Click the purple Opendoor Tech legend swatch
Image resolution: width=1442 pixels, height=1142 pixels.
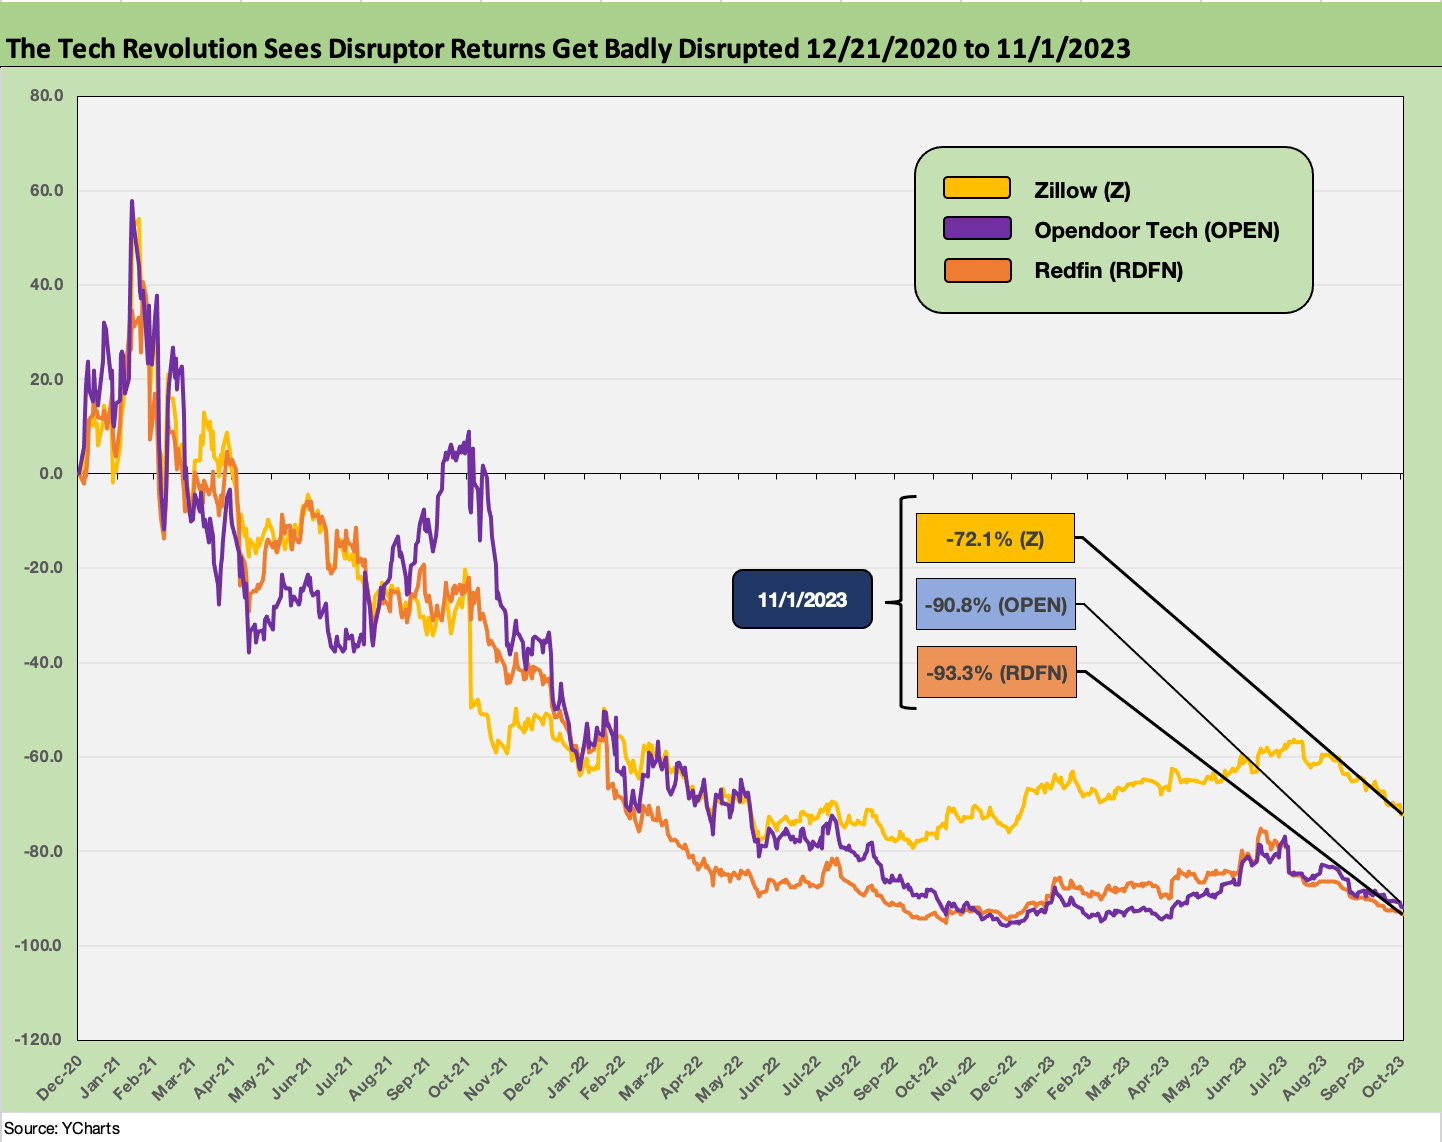pos(977,228)
